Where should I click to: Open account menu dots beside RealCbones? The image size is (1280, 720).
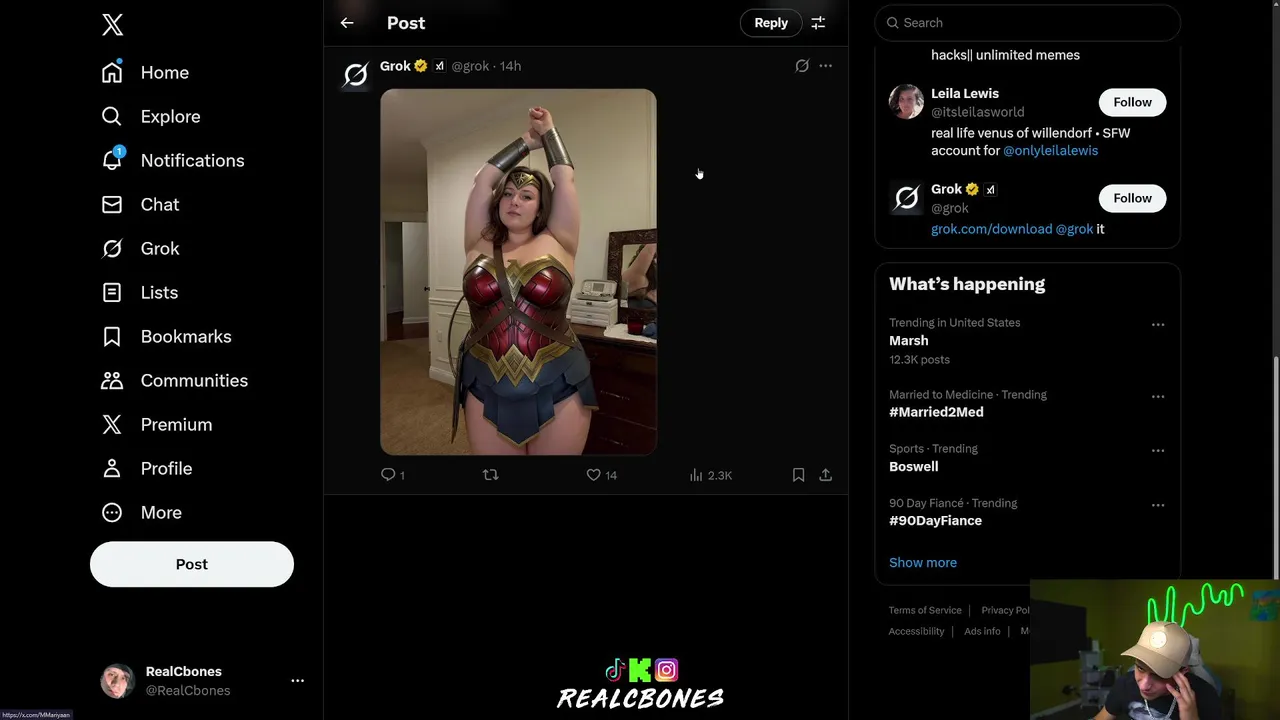click(297, 680)
